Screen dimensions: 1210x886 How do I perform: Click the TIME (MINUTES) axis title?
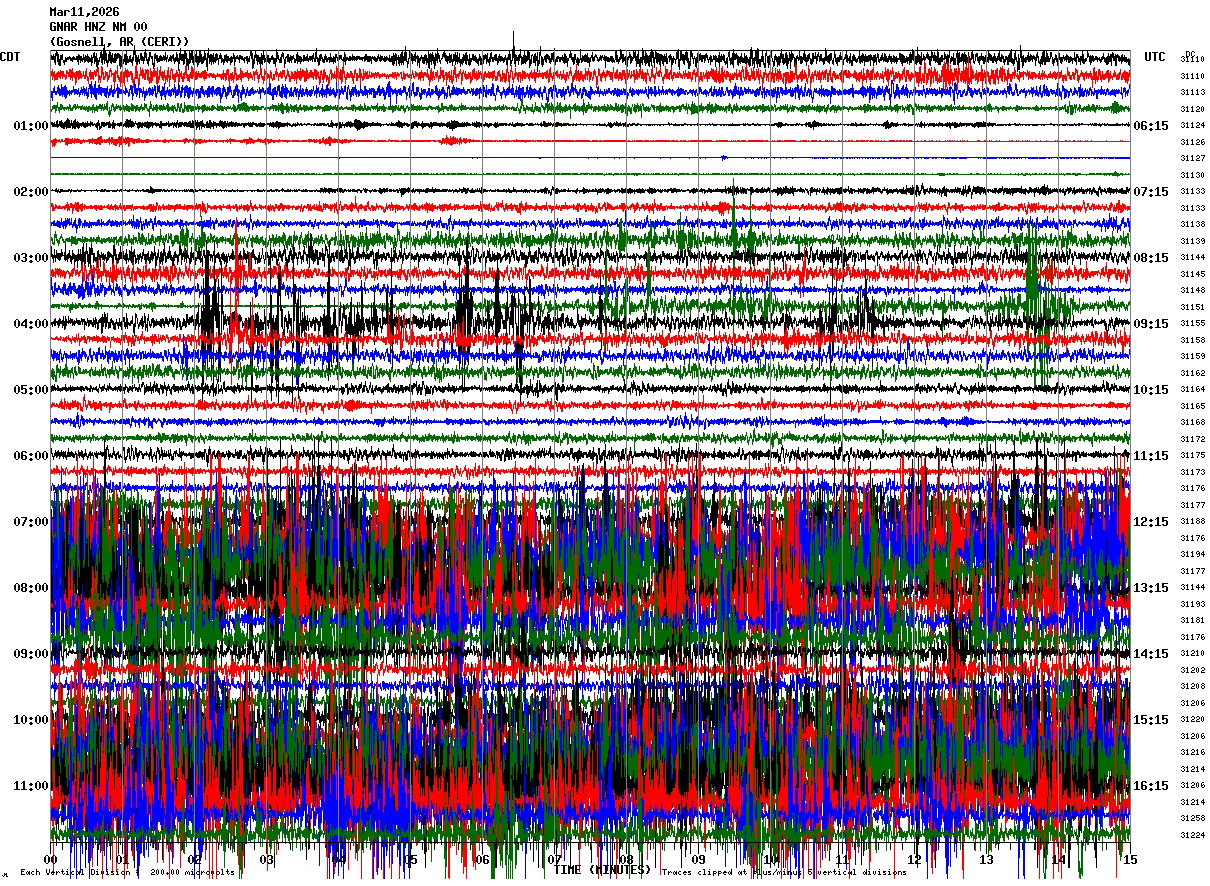point(602,870)
